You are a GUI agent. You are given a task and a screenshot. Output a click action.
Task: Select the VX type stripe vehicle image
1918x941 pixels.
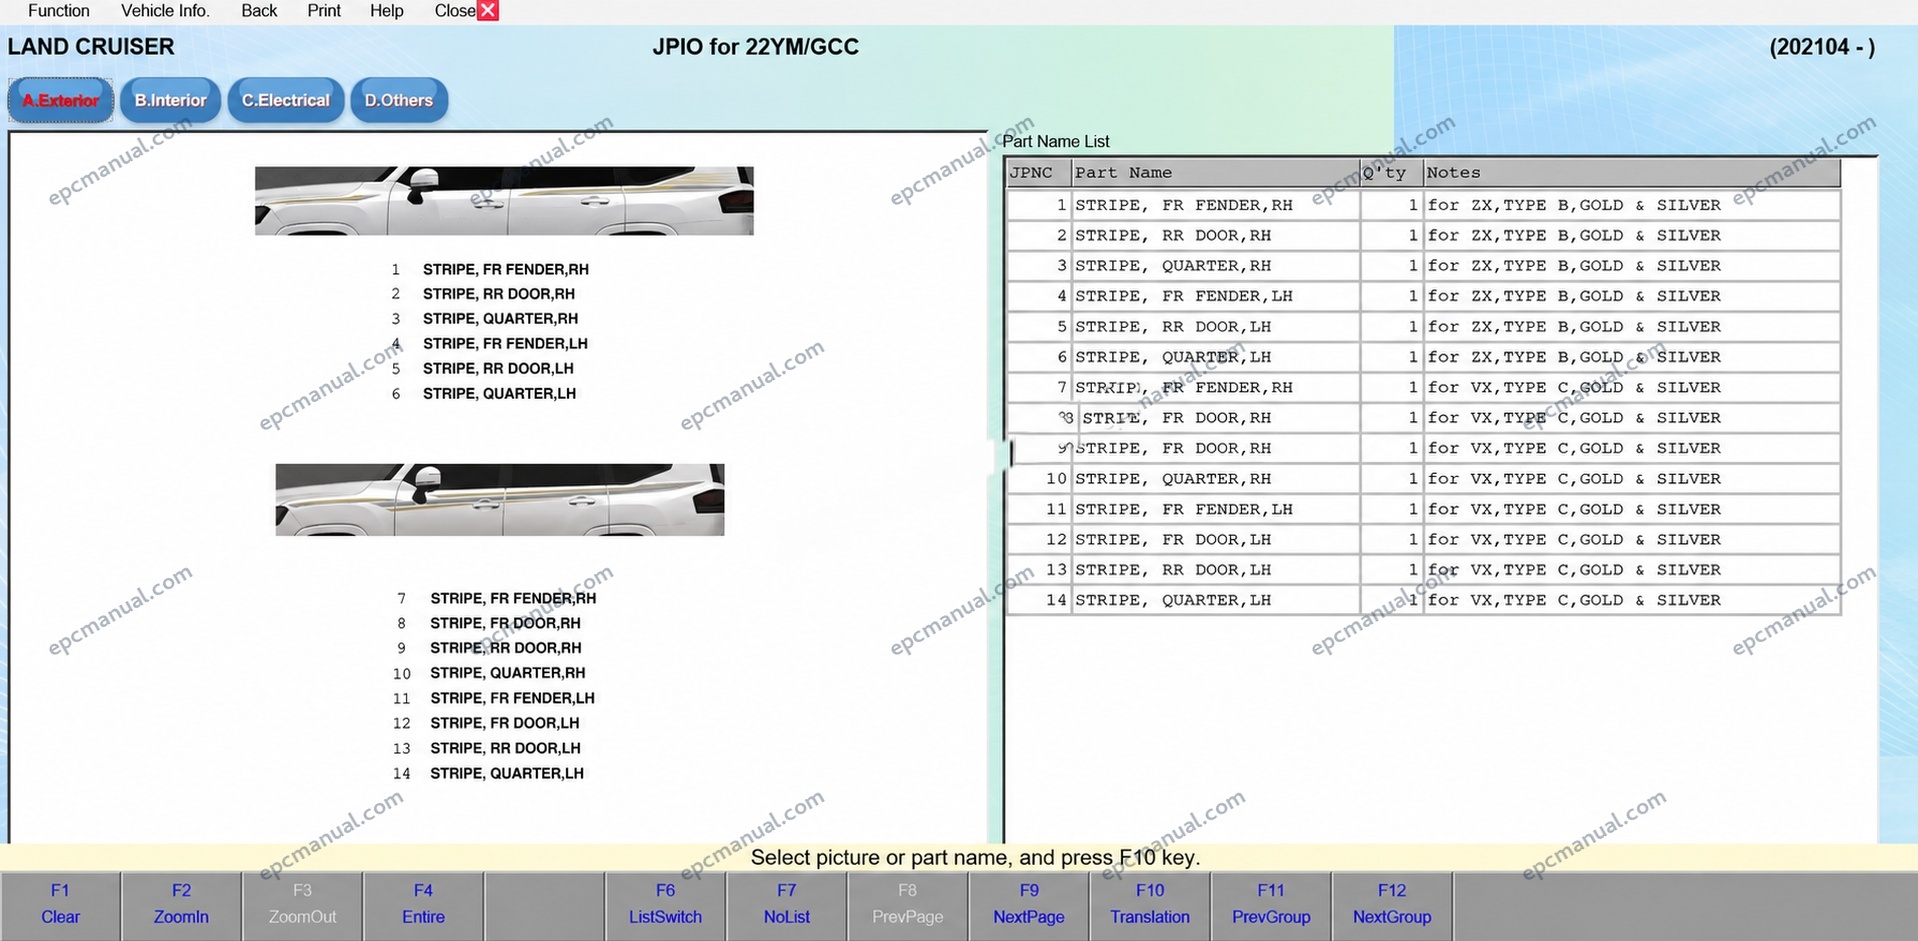500,500
